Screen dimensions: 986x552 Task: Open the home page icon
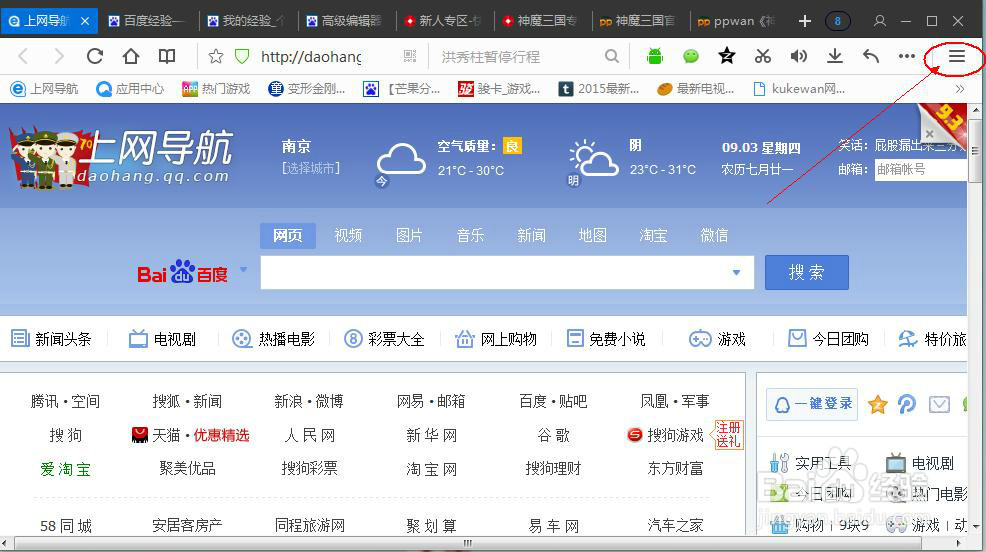coord(131,57)
